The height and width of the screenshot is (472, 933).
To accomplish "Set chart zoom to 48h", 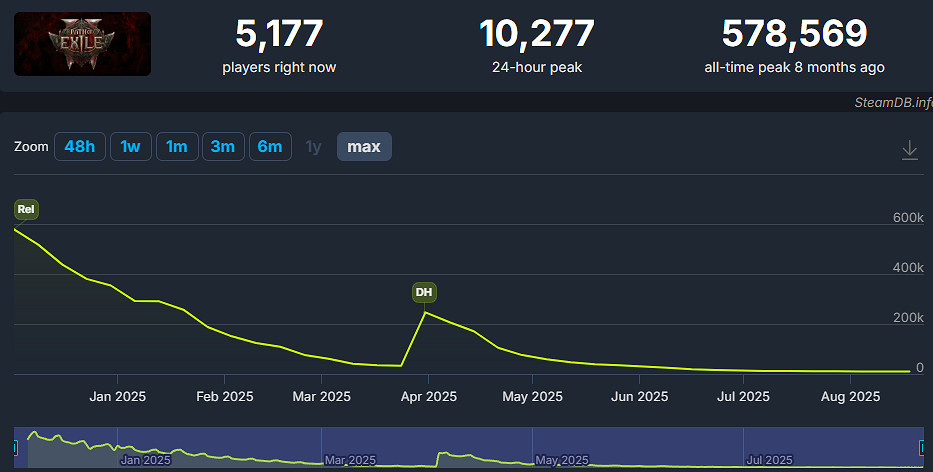I will coord(79,147).
